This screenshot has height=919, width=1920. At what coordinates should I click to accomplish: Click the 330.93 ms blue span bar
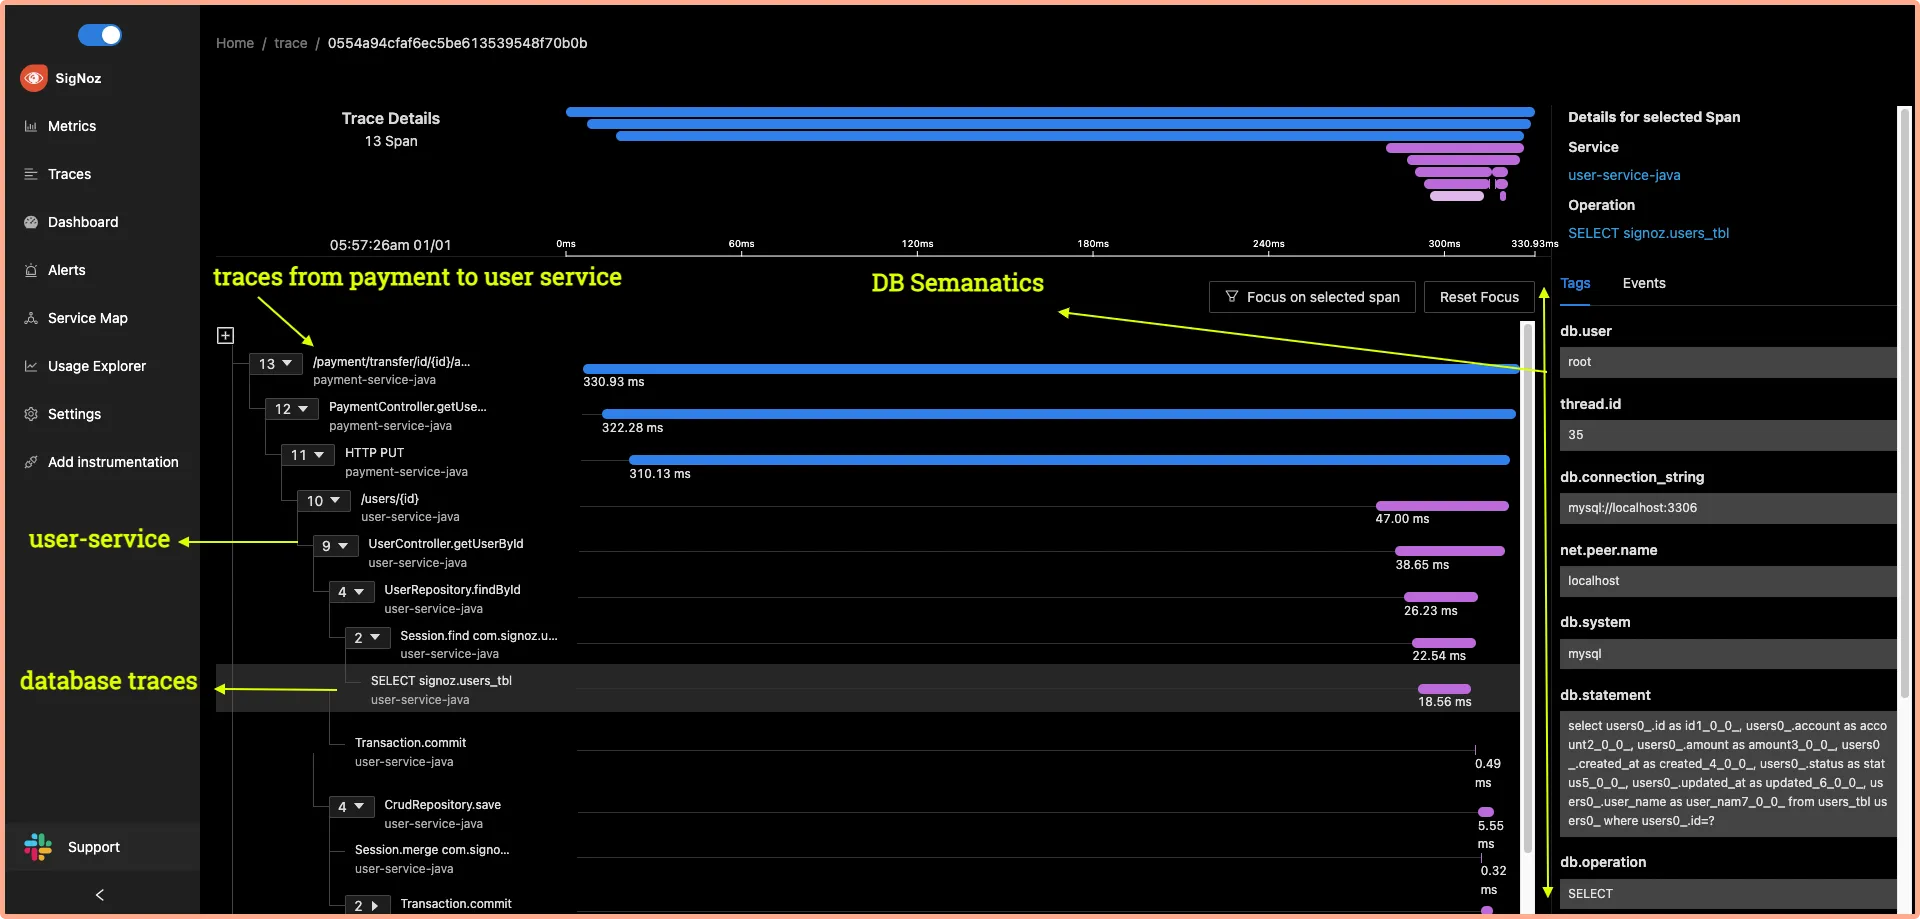[1050, 369]
